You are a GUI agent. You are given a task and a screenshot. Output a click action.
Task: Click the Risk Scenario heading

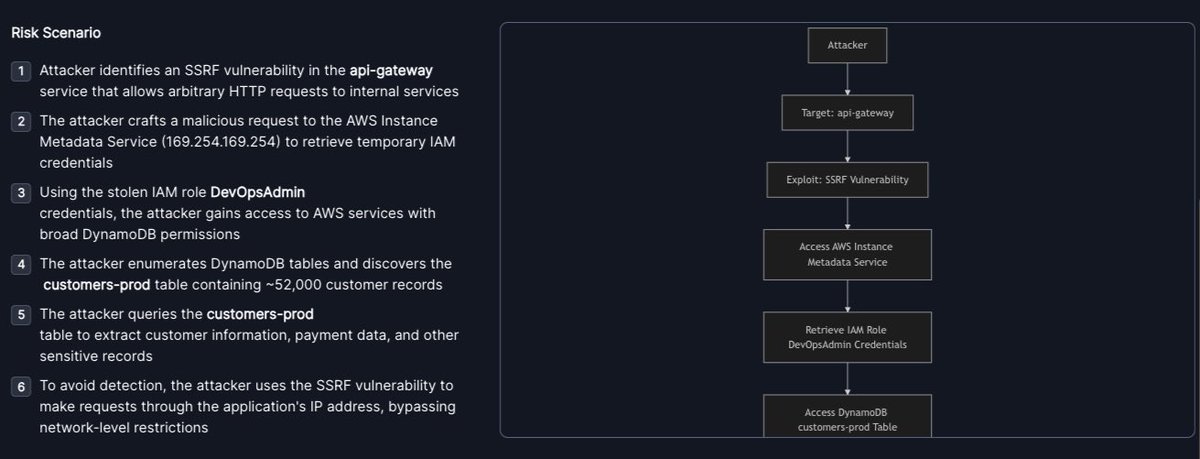click(x=56, y=33)
